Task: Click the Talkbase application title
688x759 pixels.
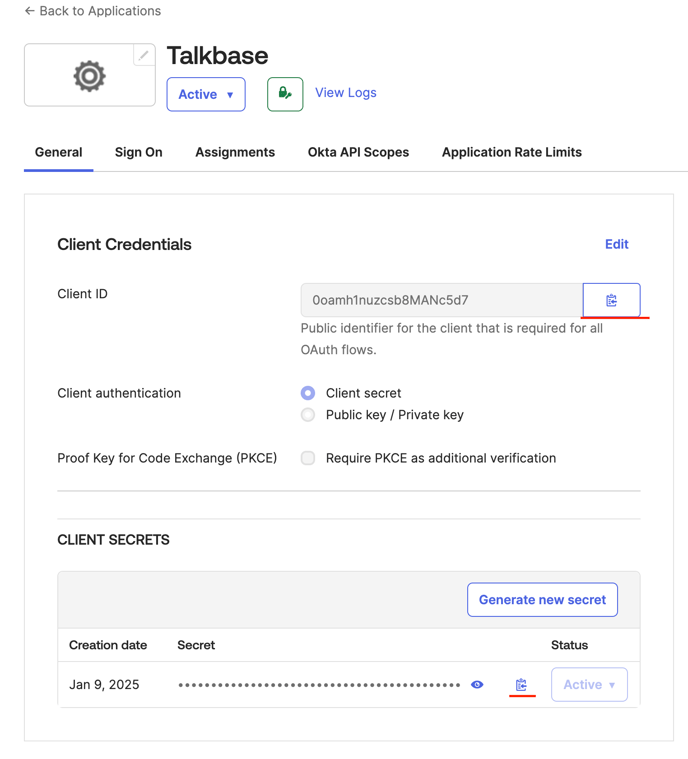Action: coord(217,56)
